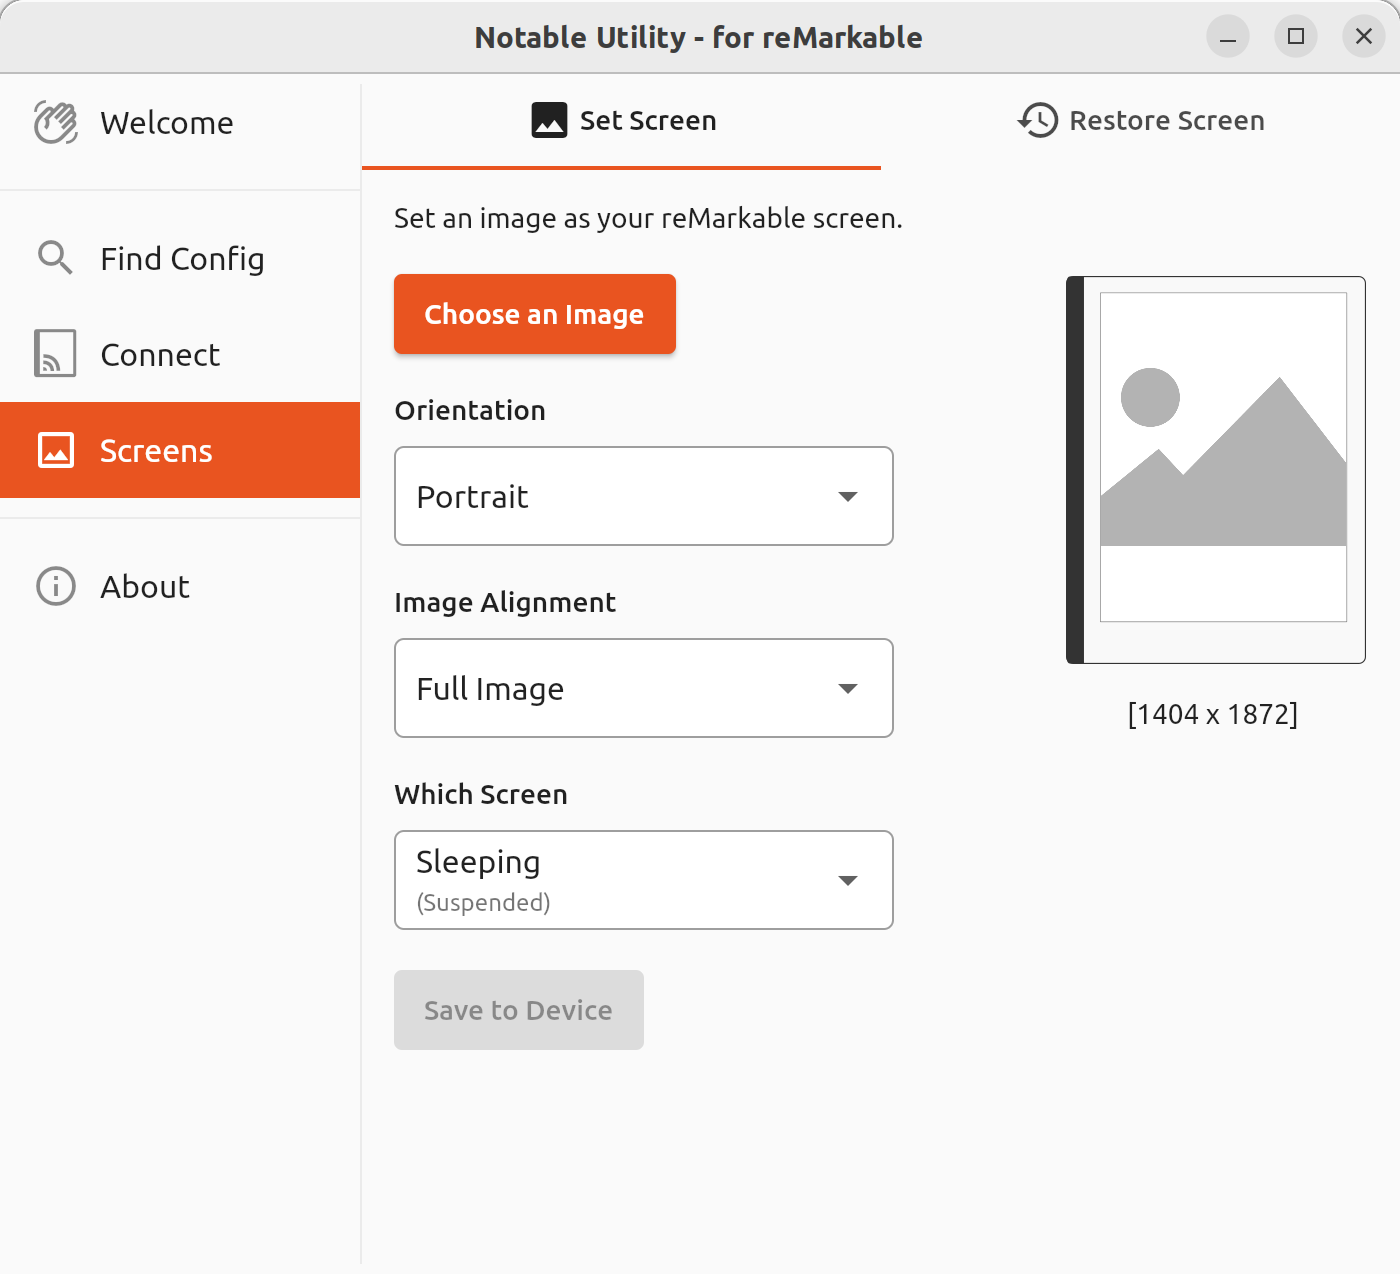Click the Sleeping screen selection field
Viewport: 1400px width, 1274px height.
[644, 880]
